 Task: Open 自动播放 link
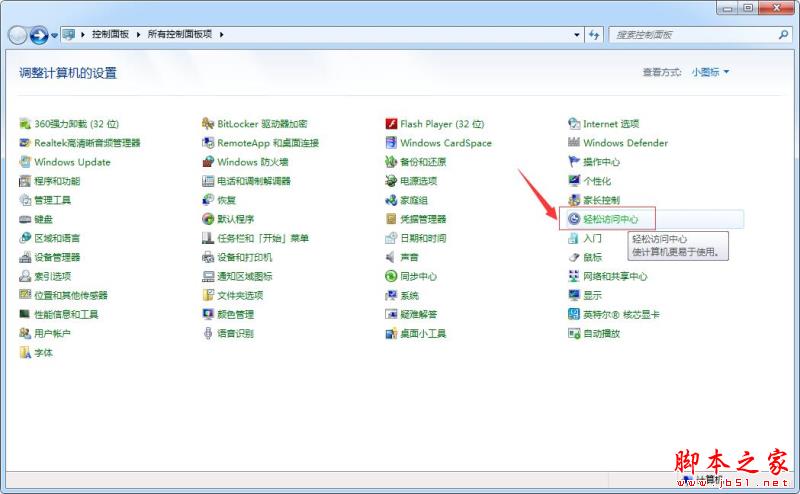(x=602, y=334)
